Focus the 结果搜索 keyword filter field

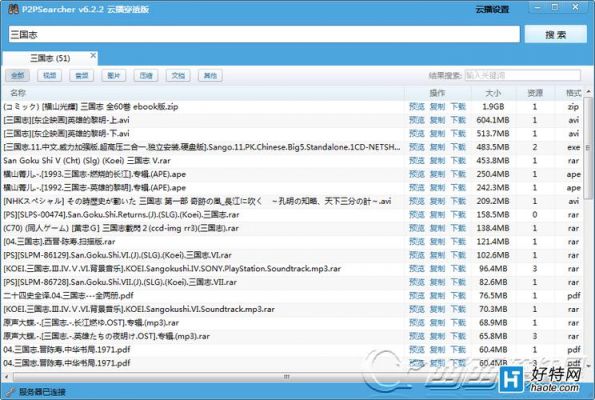523,76
